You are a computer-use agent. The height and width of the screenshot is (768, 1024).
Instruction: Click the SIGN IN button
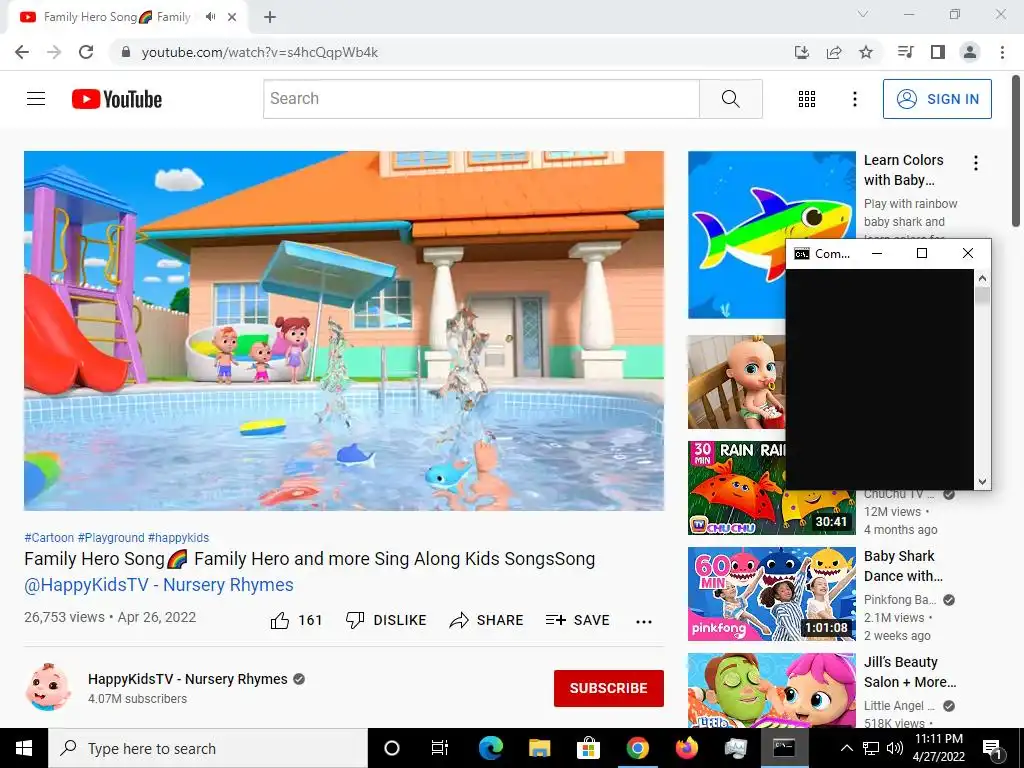[937, 99]
